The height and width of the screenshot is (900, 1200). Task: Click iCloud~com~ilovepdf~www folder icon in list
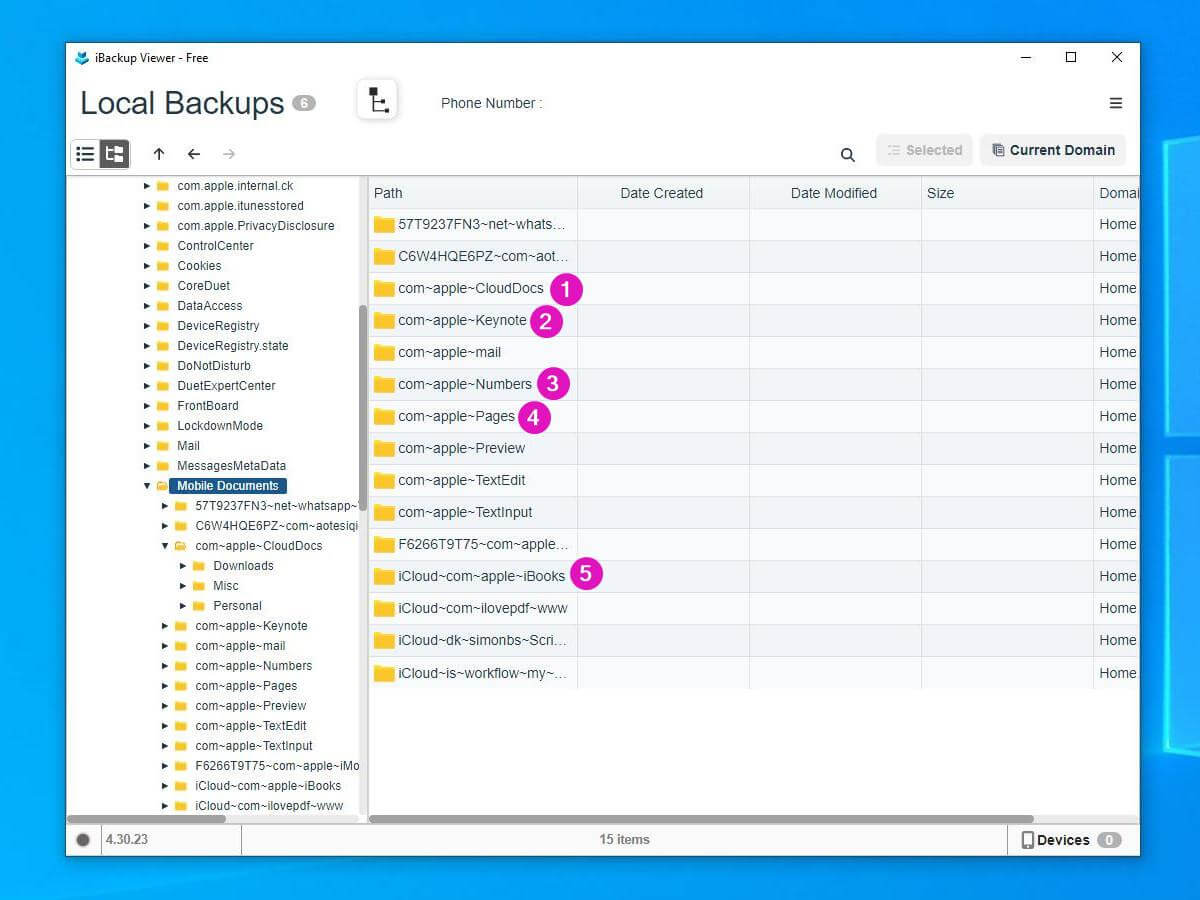pos(384,608)
